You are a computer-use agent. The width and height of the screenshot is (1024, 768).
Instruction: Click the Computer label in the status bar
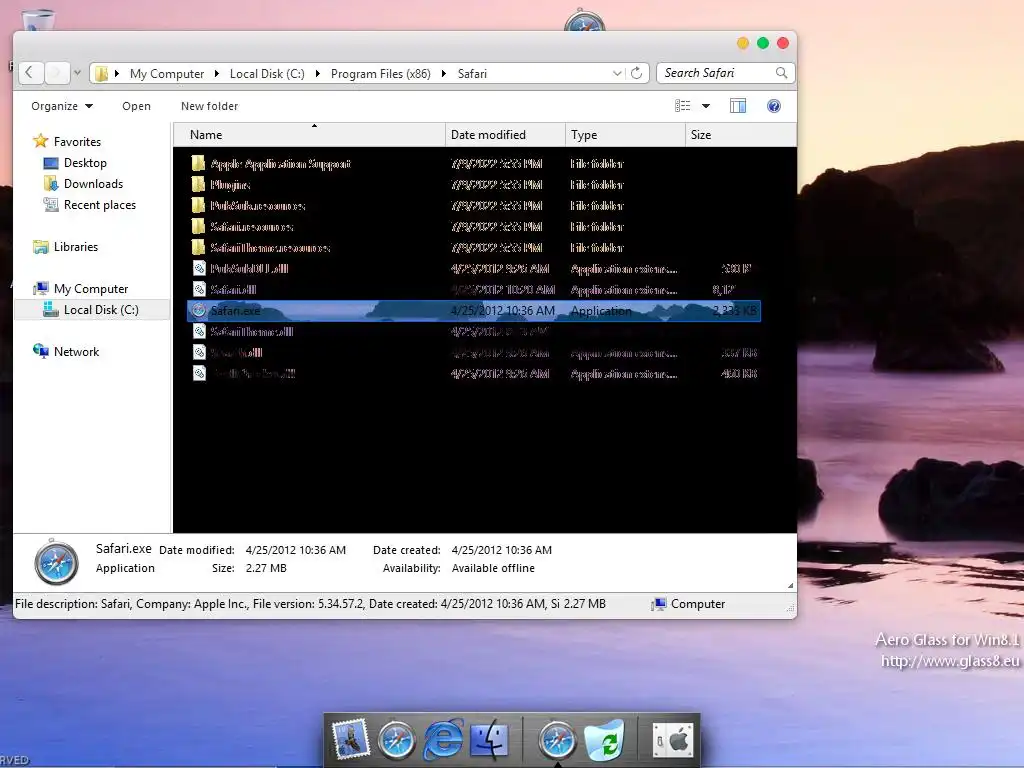(697, 604)
